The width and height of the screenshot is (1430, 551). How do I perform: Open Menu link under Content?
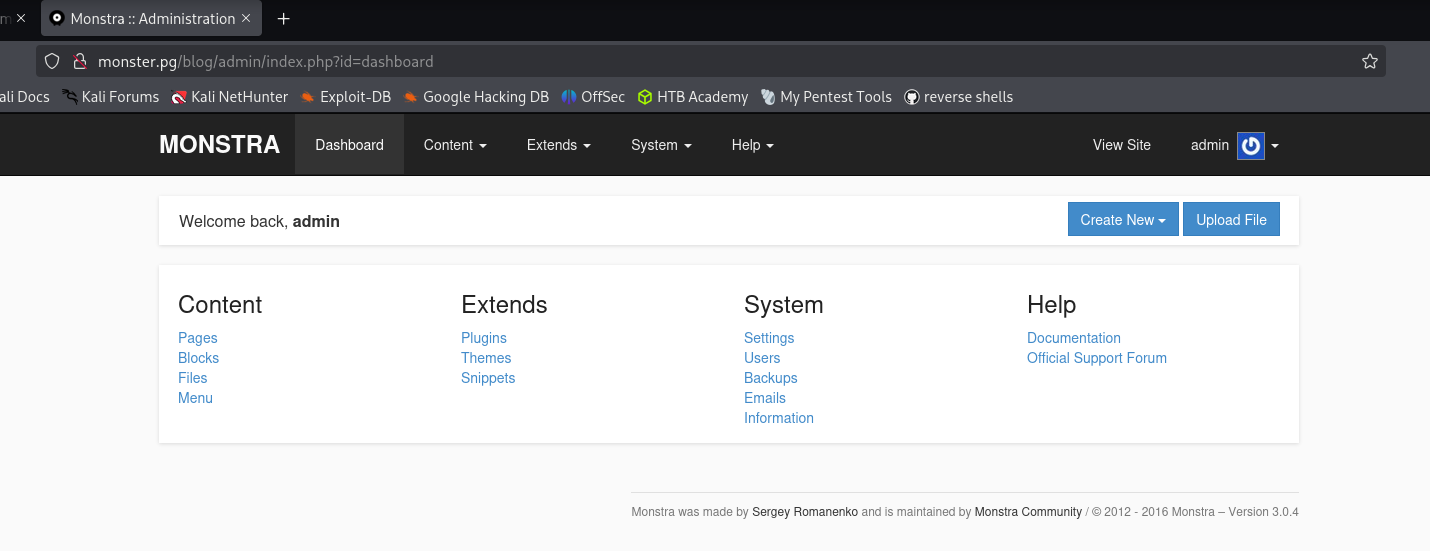point(195,398)
